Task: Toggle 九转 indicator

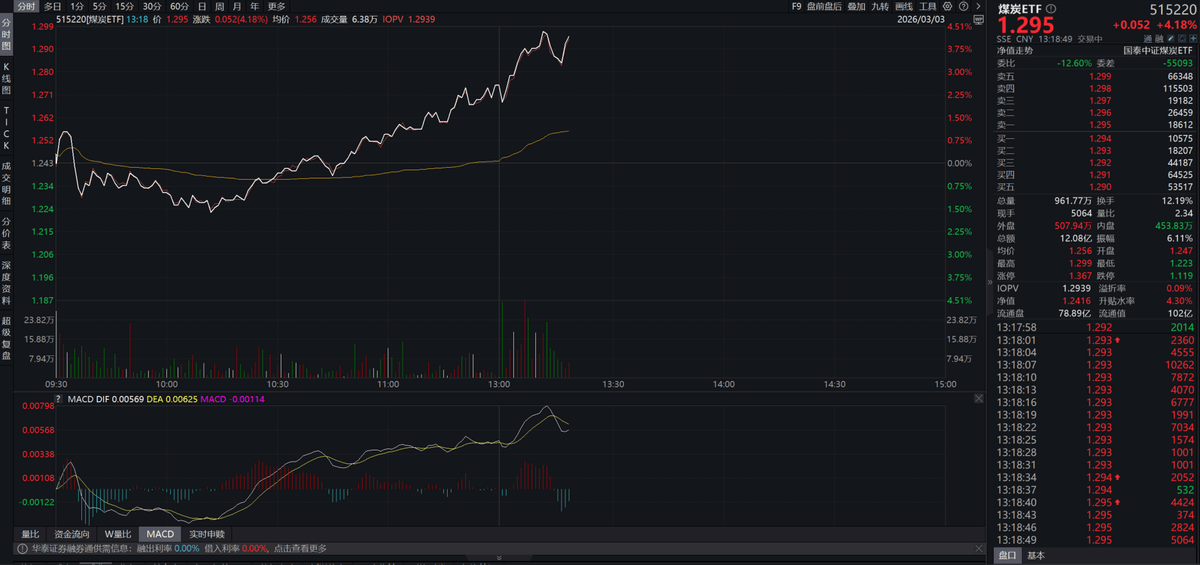Action: [x=880, y=6]
